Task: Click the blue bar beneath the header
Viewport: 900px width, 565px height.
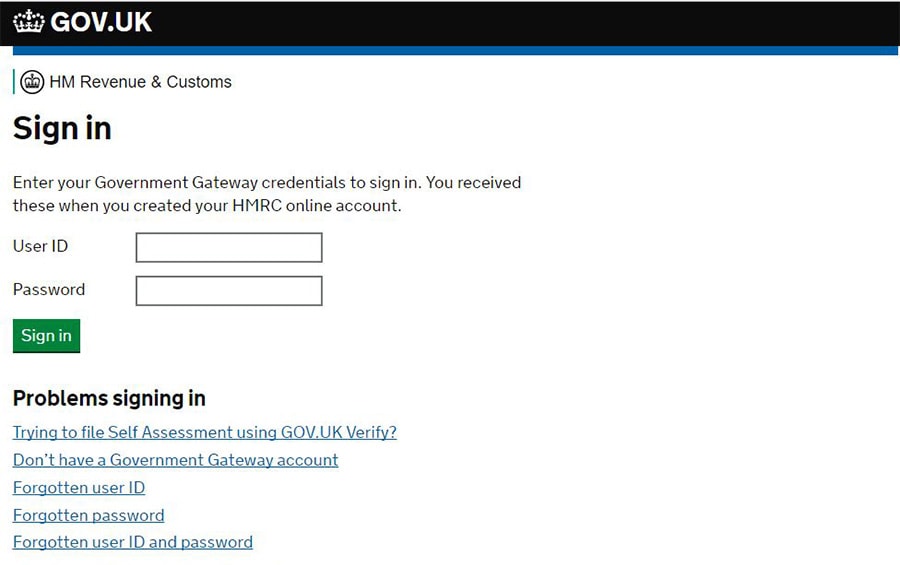Action: tap(455, 51)
